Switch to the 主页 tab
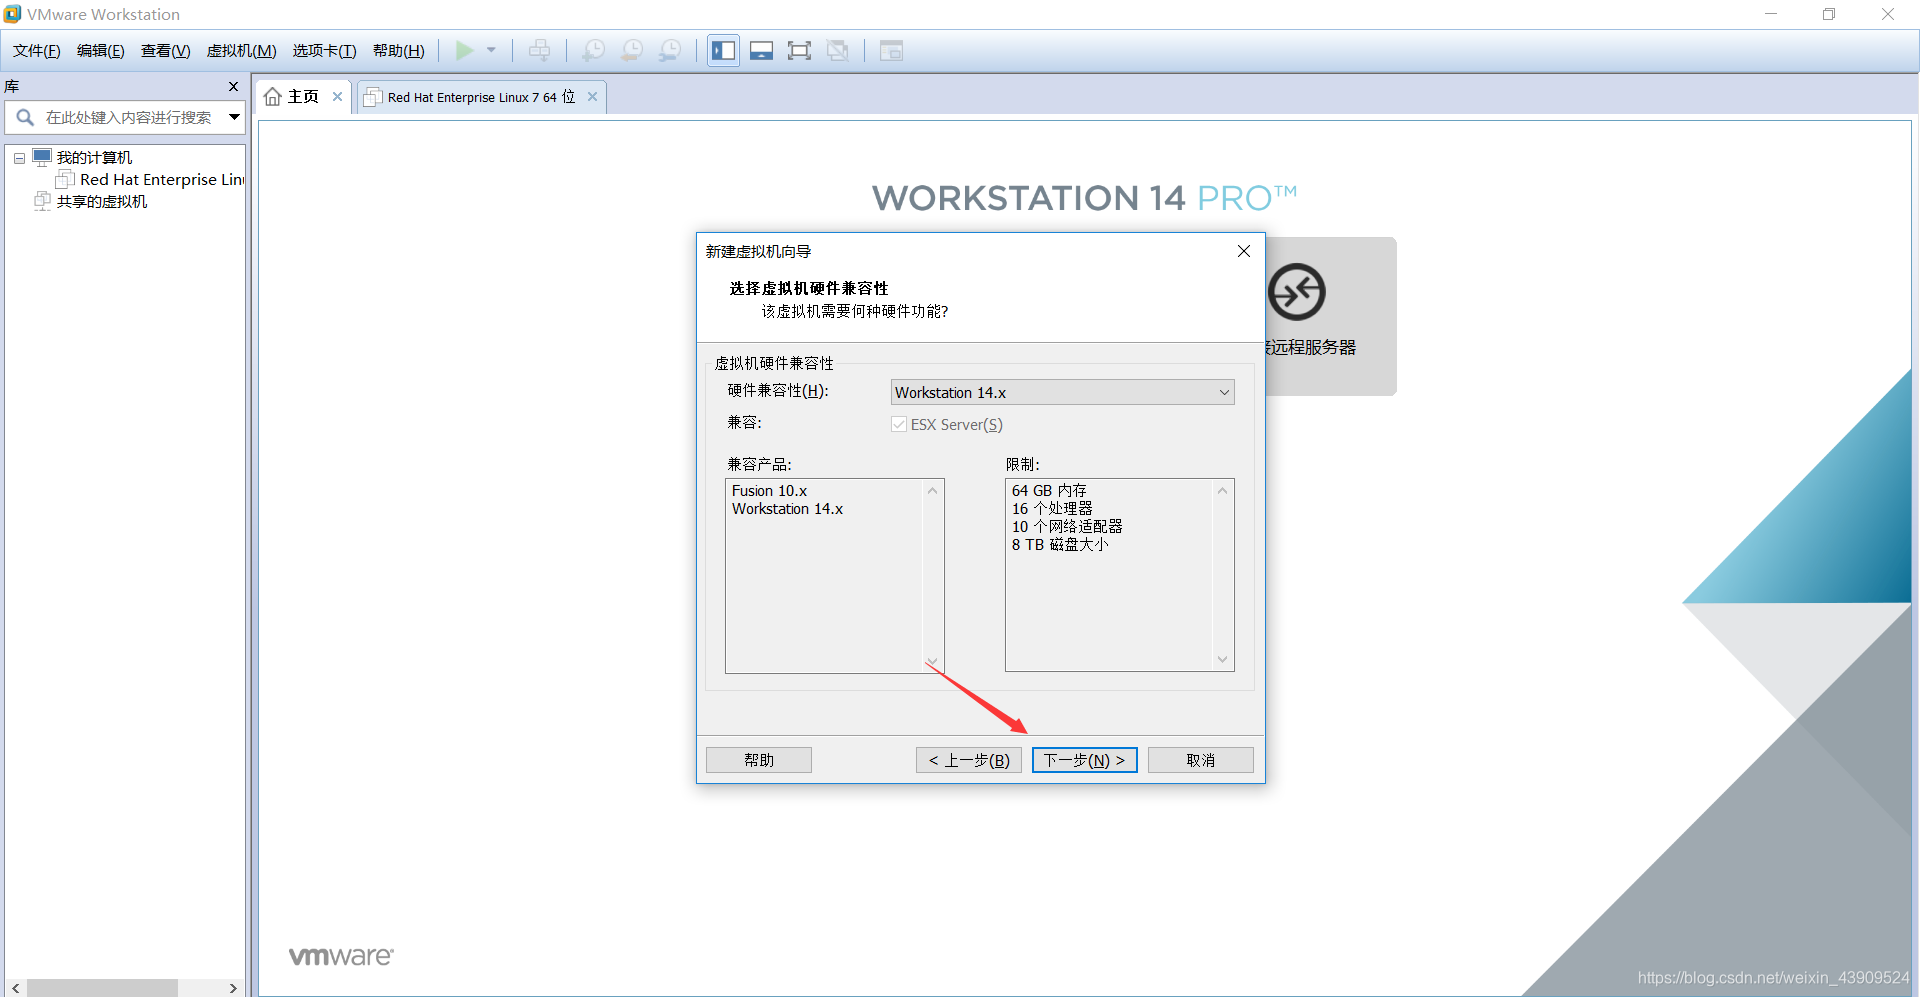1920x997 pixels. click(x=303, y=97)
